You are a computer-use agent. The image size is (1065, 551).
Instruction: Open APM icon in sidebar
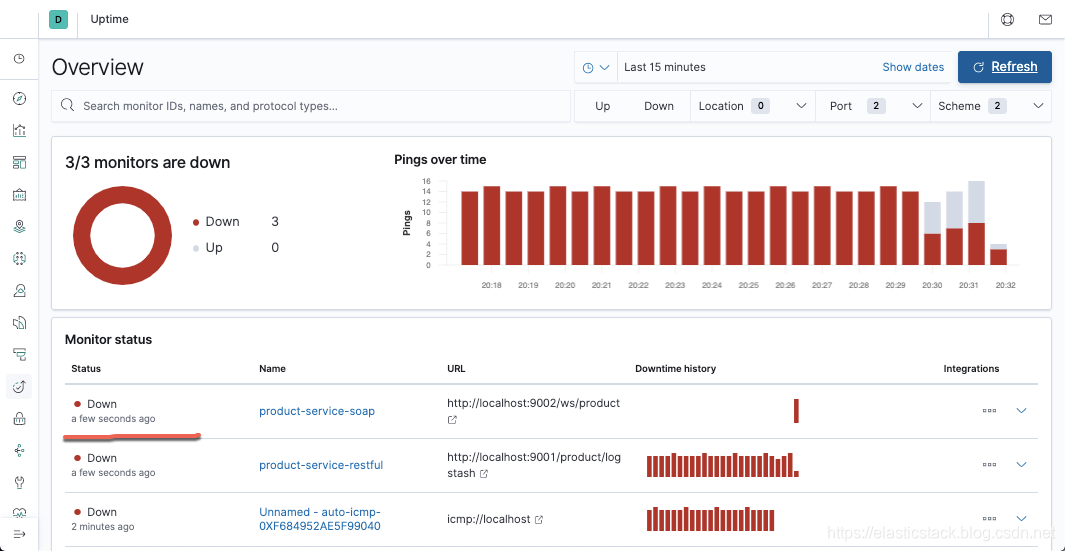click(19, 354)
